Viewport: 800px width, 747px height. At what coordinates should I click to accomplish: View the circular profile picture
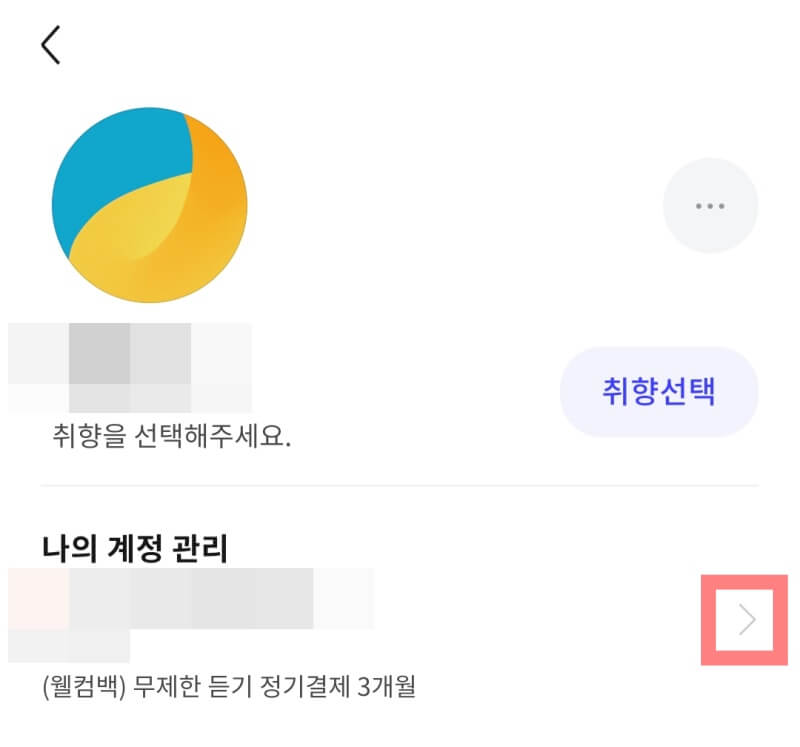149,205
